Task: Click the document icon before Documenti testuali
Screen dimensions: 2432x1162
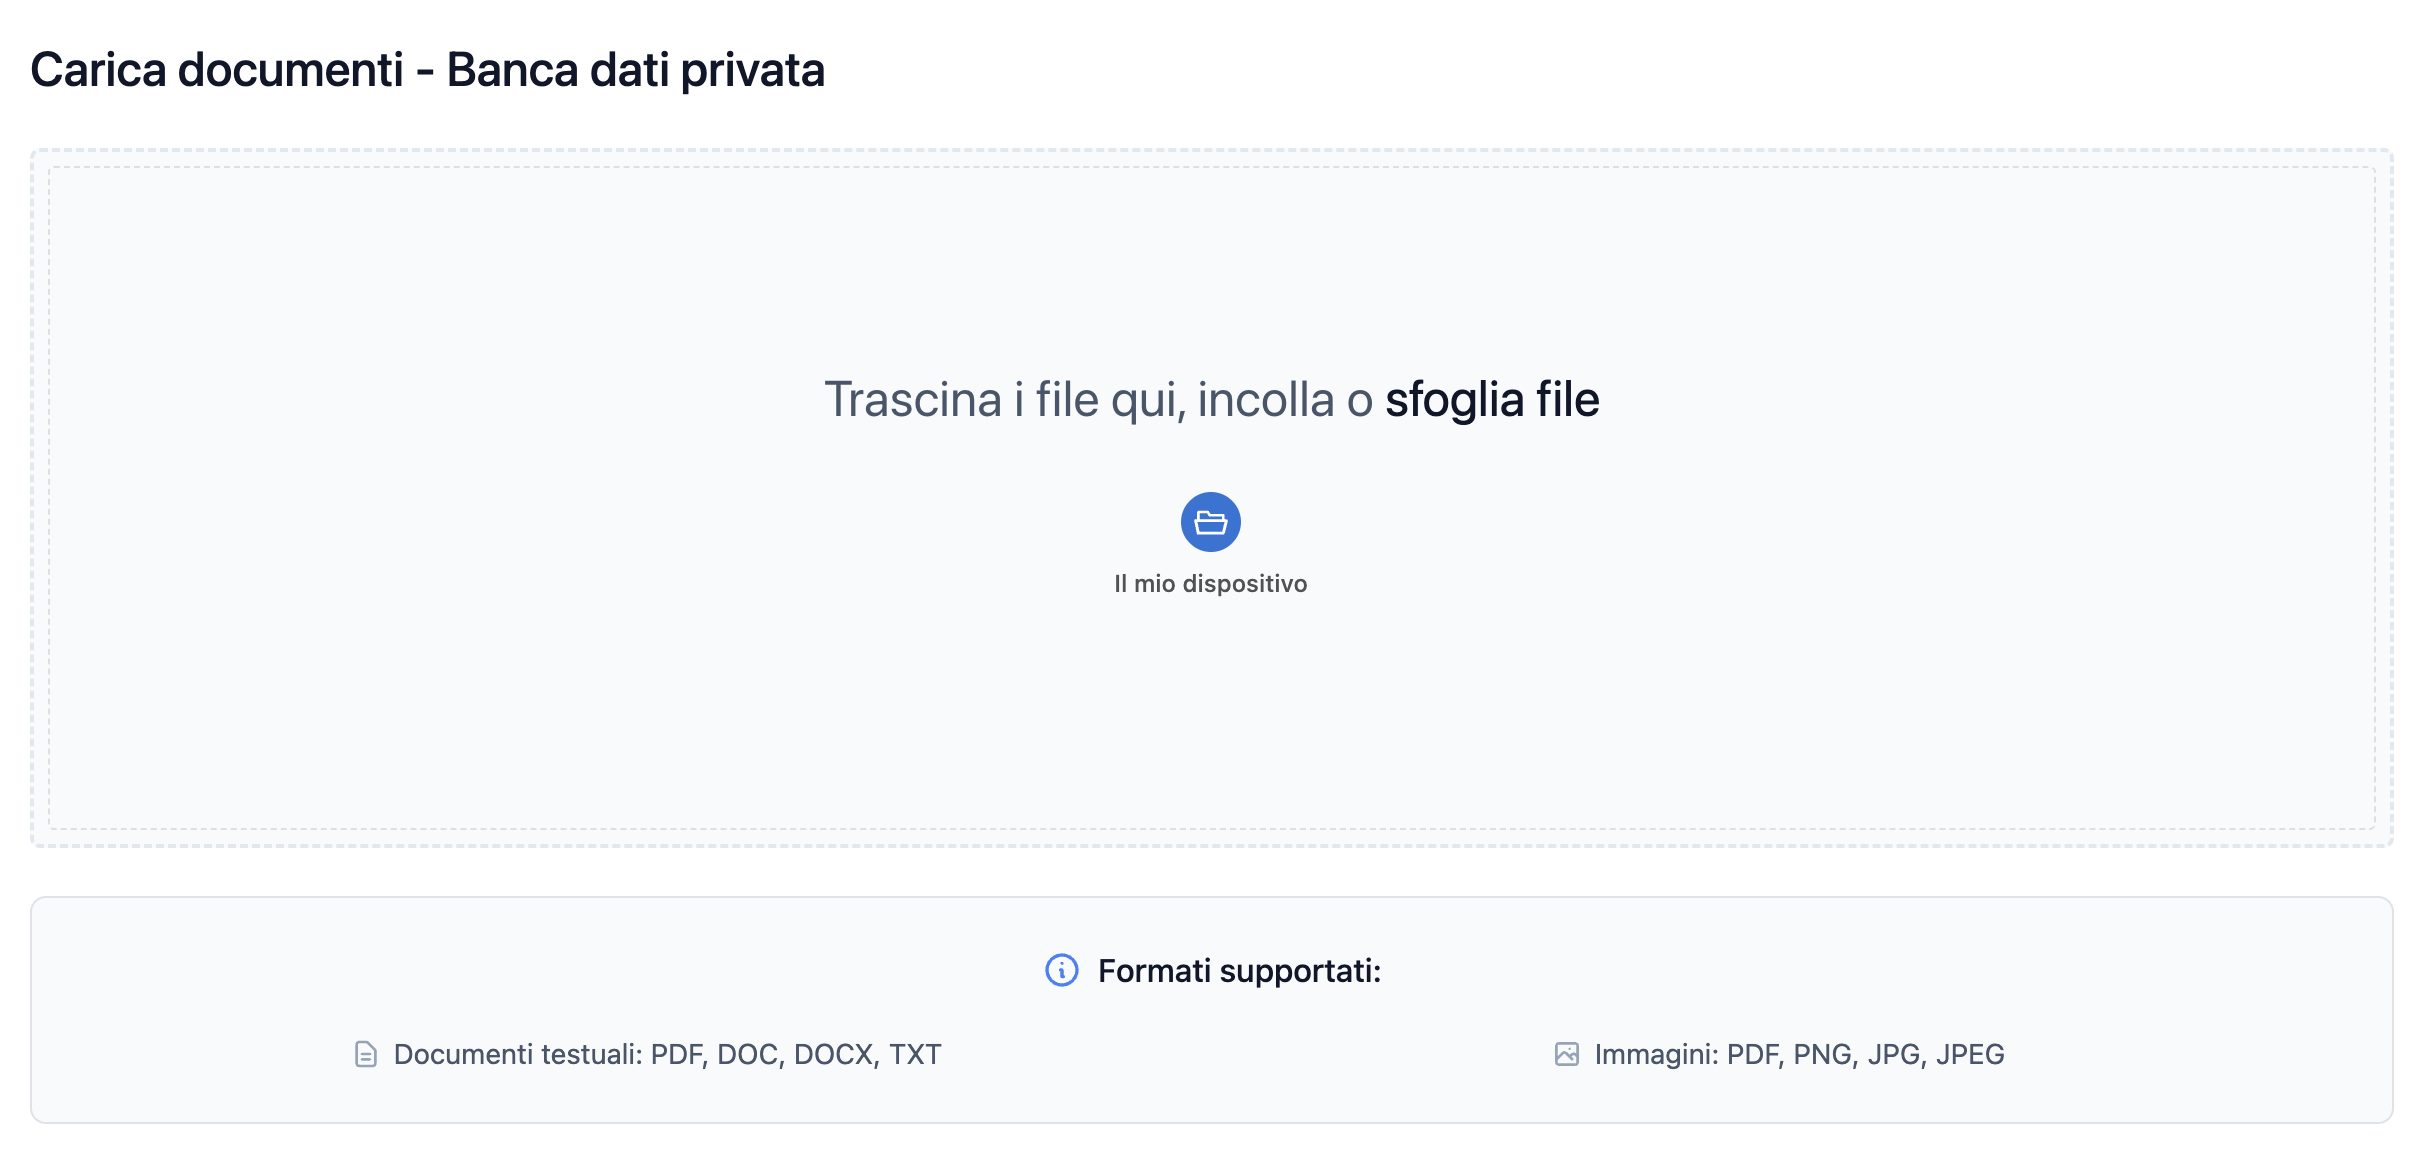Action: (366, 1054)
